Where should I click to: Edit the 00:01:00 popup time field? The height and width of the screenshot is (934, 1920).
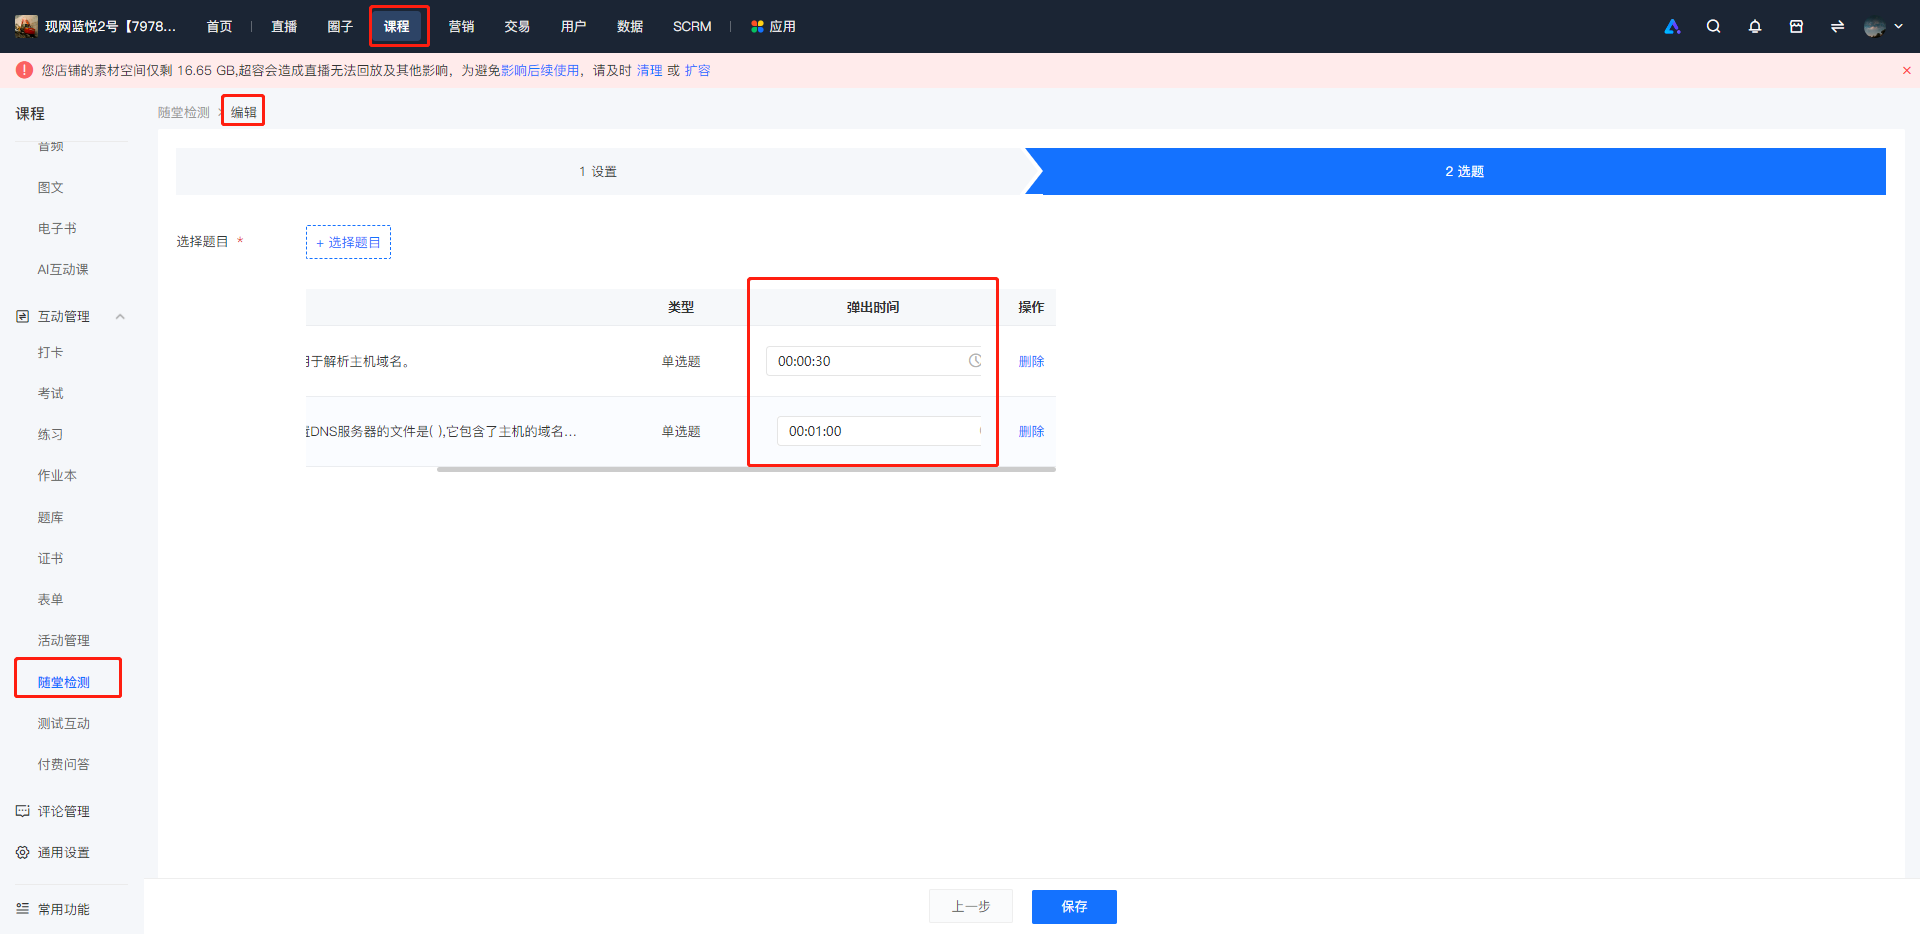[x=879, y=431]
